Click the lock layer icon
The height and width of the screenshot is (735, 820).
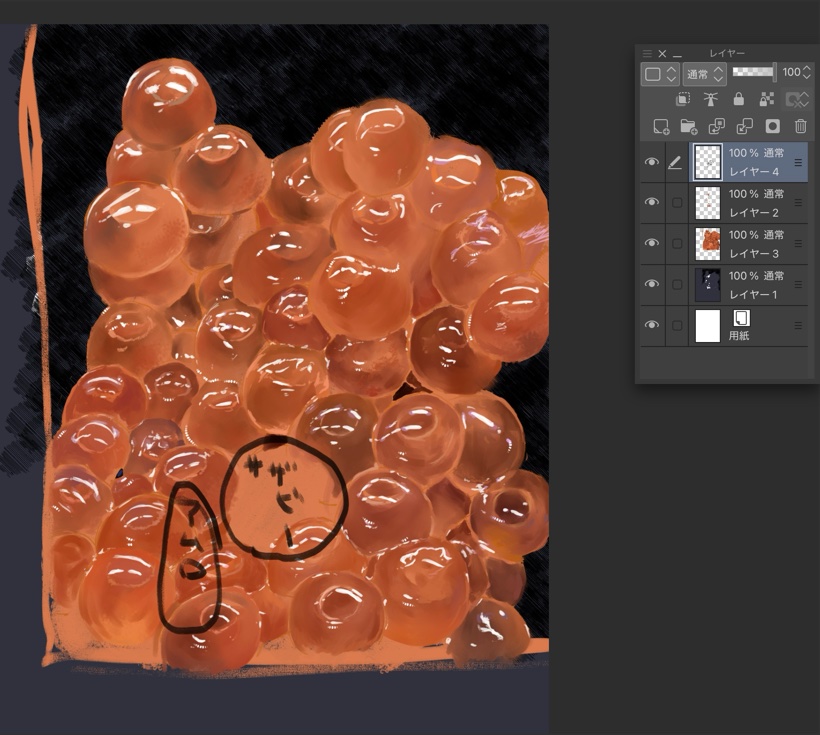(x=738, y=99)
